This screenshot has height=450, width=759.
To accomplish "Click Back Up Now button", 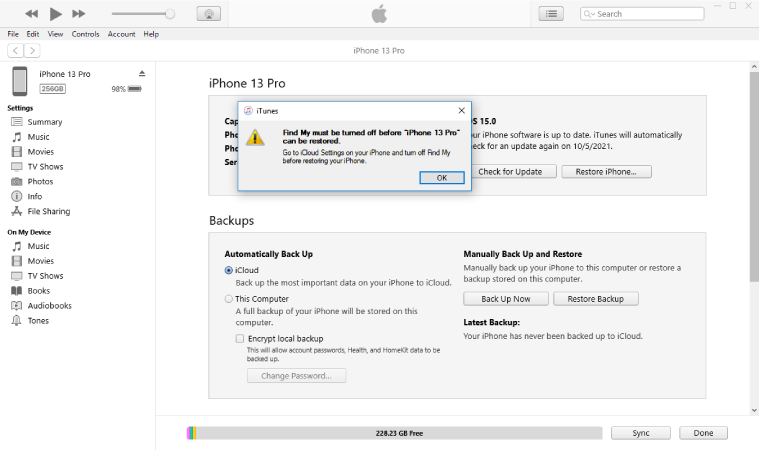I will point(506,299).
